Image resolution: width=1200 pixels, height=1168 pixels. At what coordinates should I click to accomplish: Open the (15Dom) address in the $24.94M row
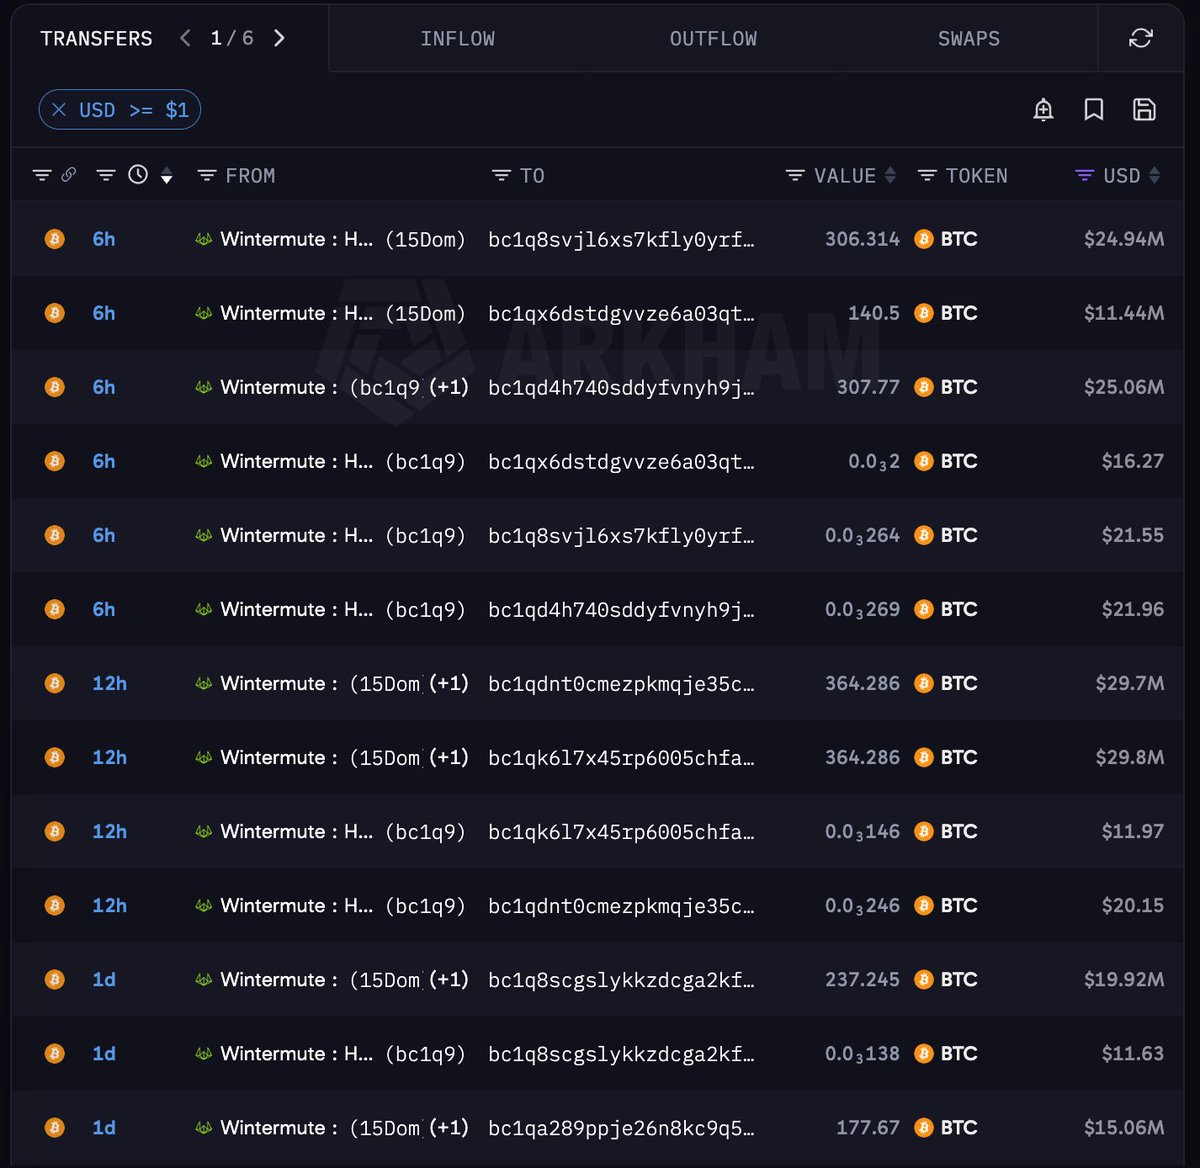[x=426, y=239]
